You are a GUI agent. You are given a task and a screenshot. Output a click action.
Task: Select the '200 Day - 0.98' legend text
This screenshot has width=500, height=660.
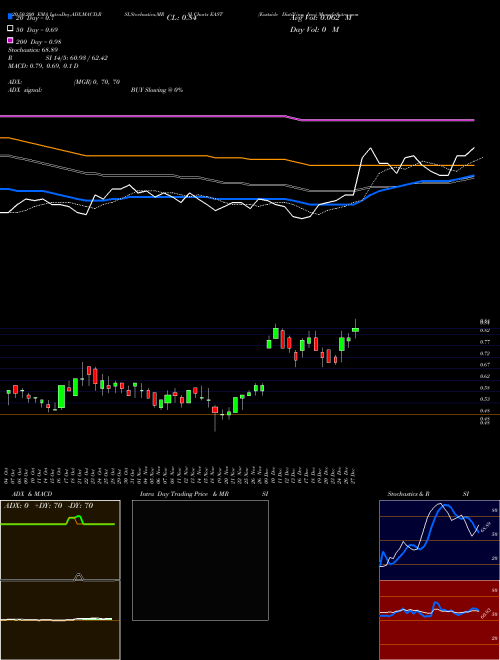pyautogui.click(x=39, y=42)
